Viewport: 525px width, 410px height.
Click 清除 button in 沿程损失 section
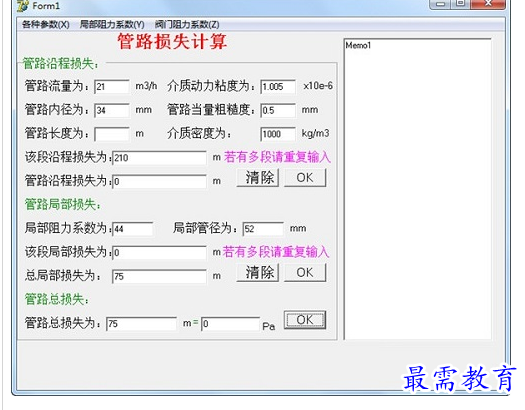(x=258, y=177)
